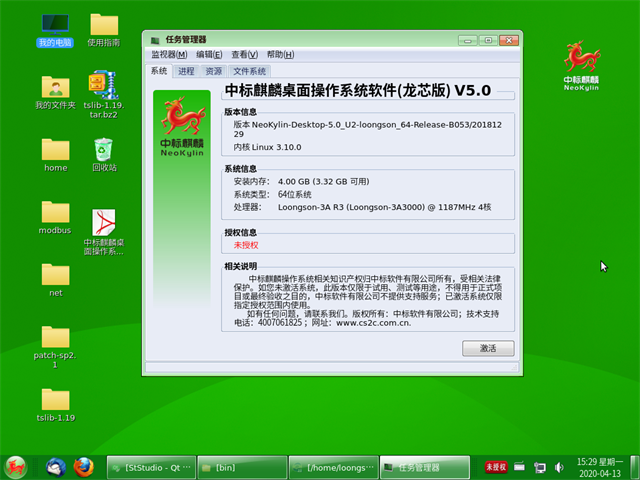Open the 查看(V) menu

pyautogui.click(x=245, y=55)
